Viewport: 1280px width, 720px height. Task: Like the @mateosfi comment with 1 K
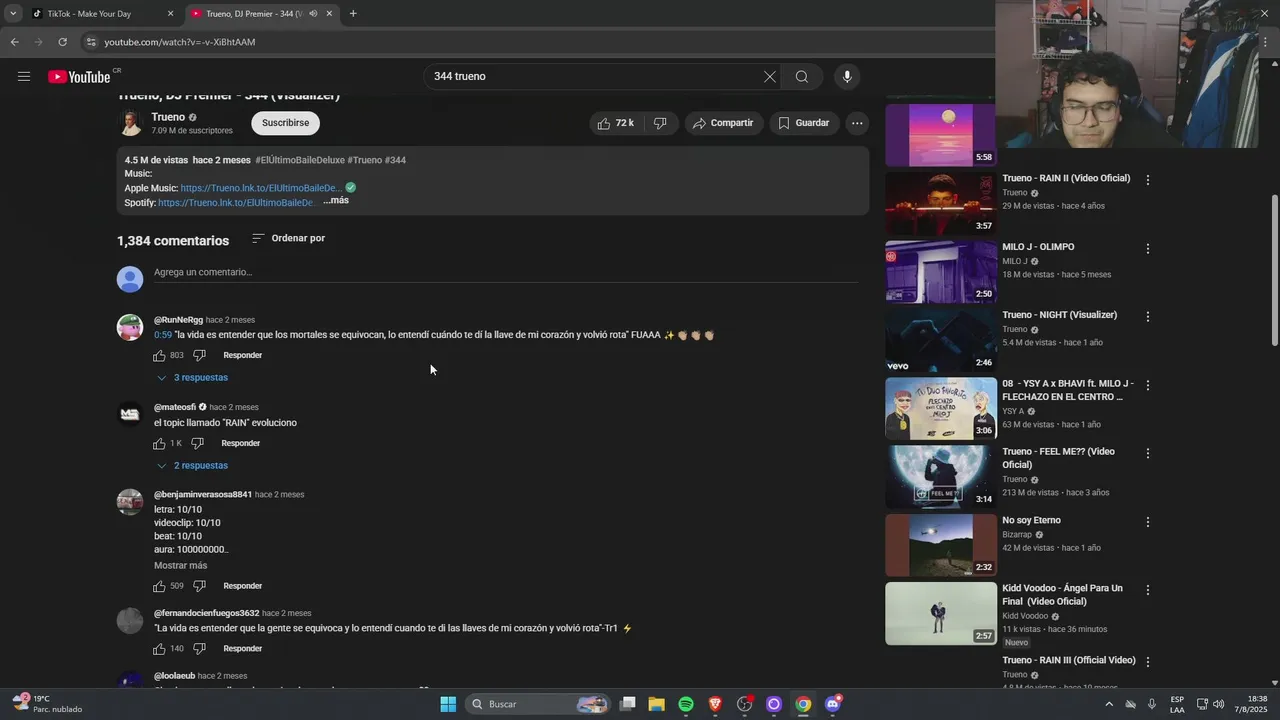click(159, 443)
